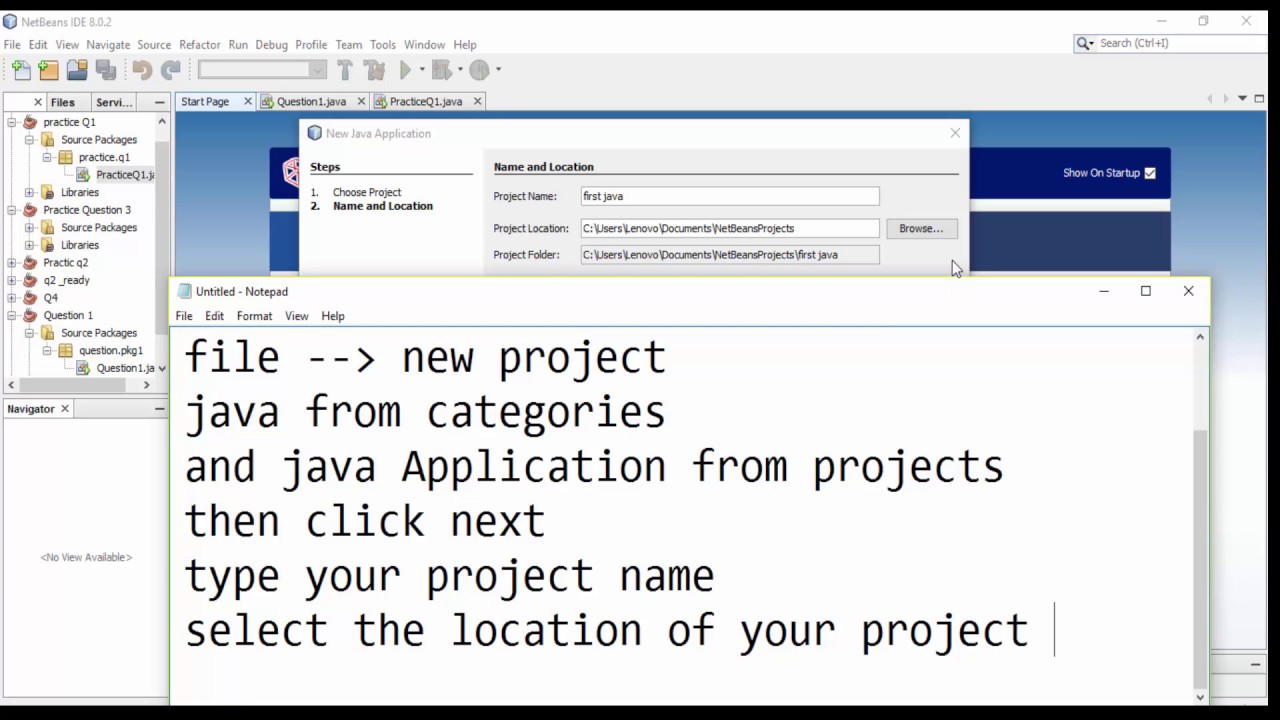Collapse the question.pkg1 package node
The image size is (1280, 720).
[48, 350]
